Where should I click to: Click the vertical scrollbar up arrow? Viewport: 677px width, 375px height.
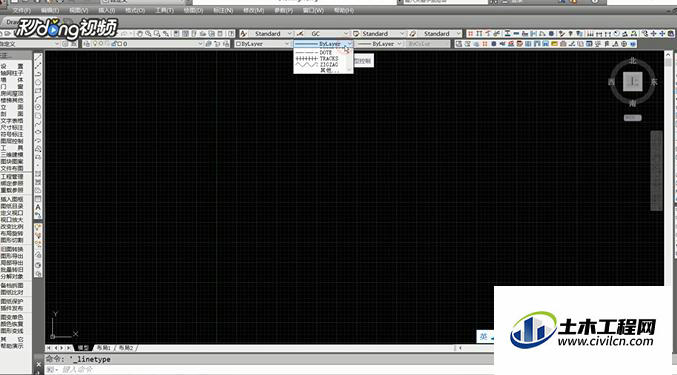[x=669, y=55]
